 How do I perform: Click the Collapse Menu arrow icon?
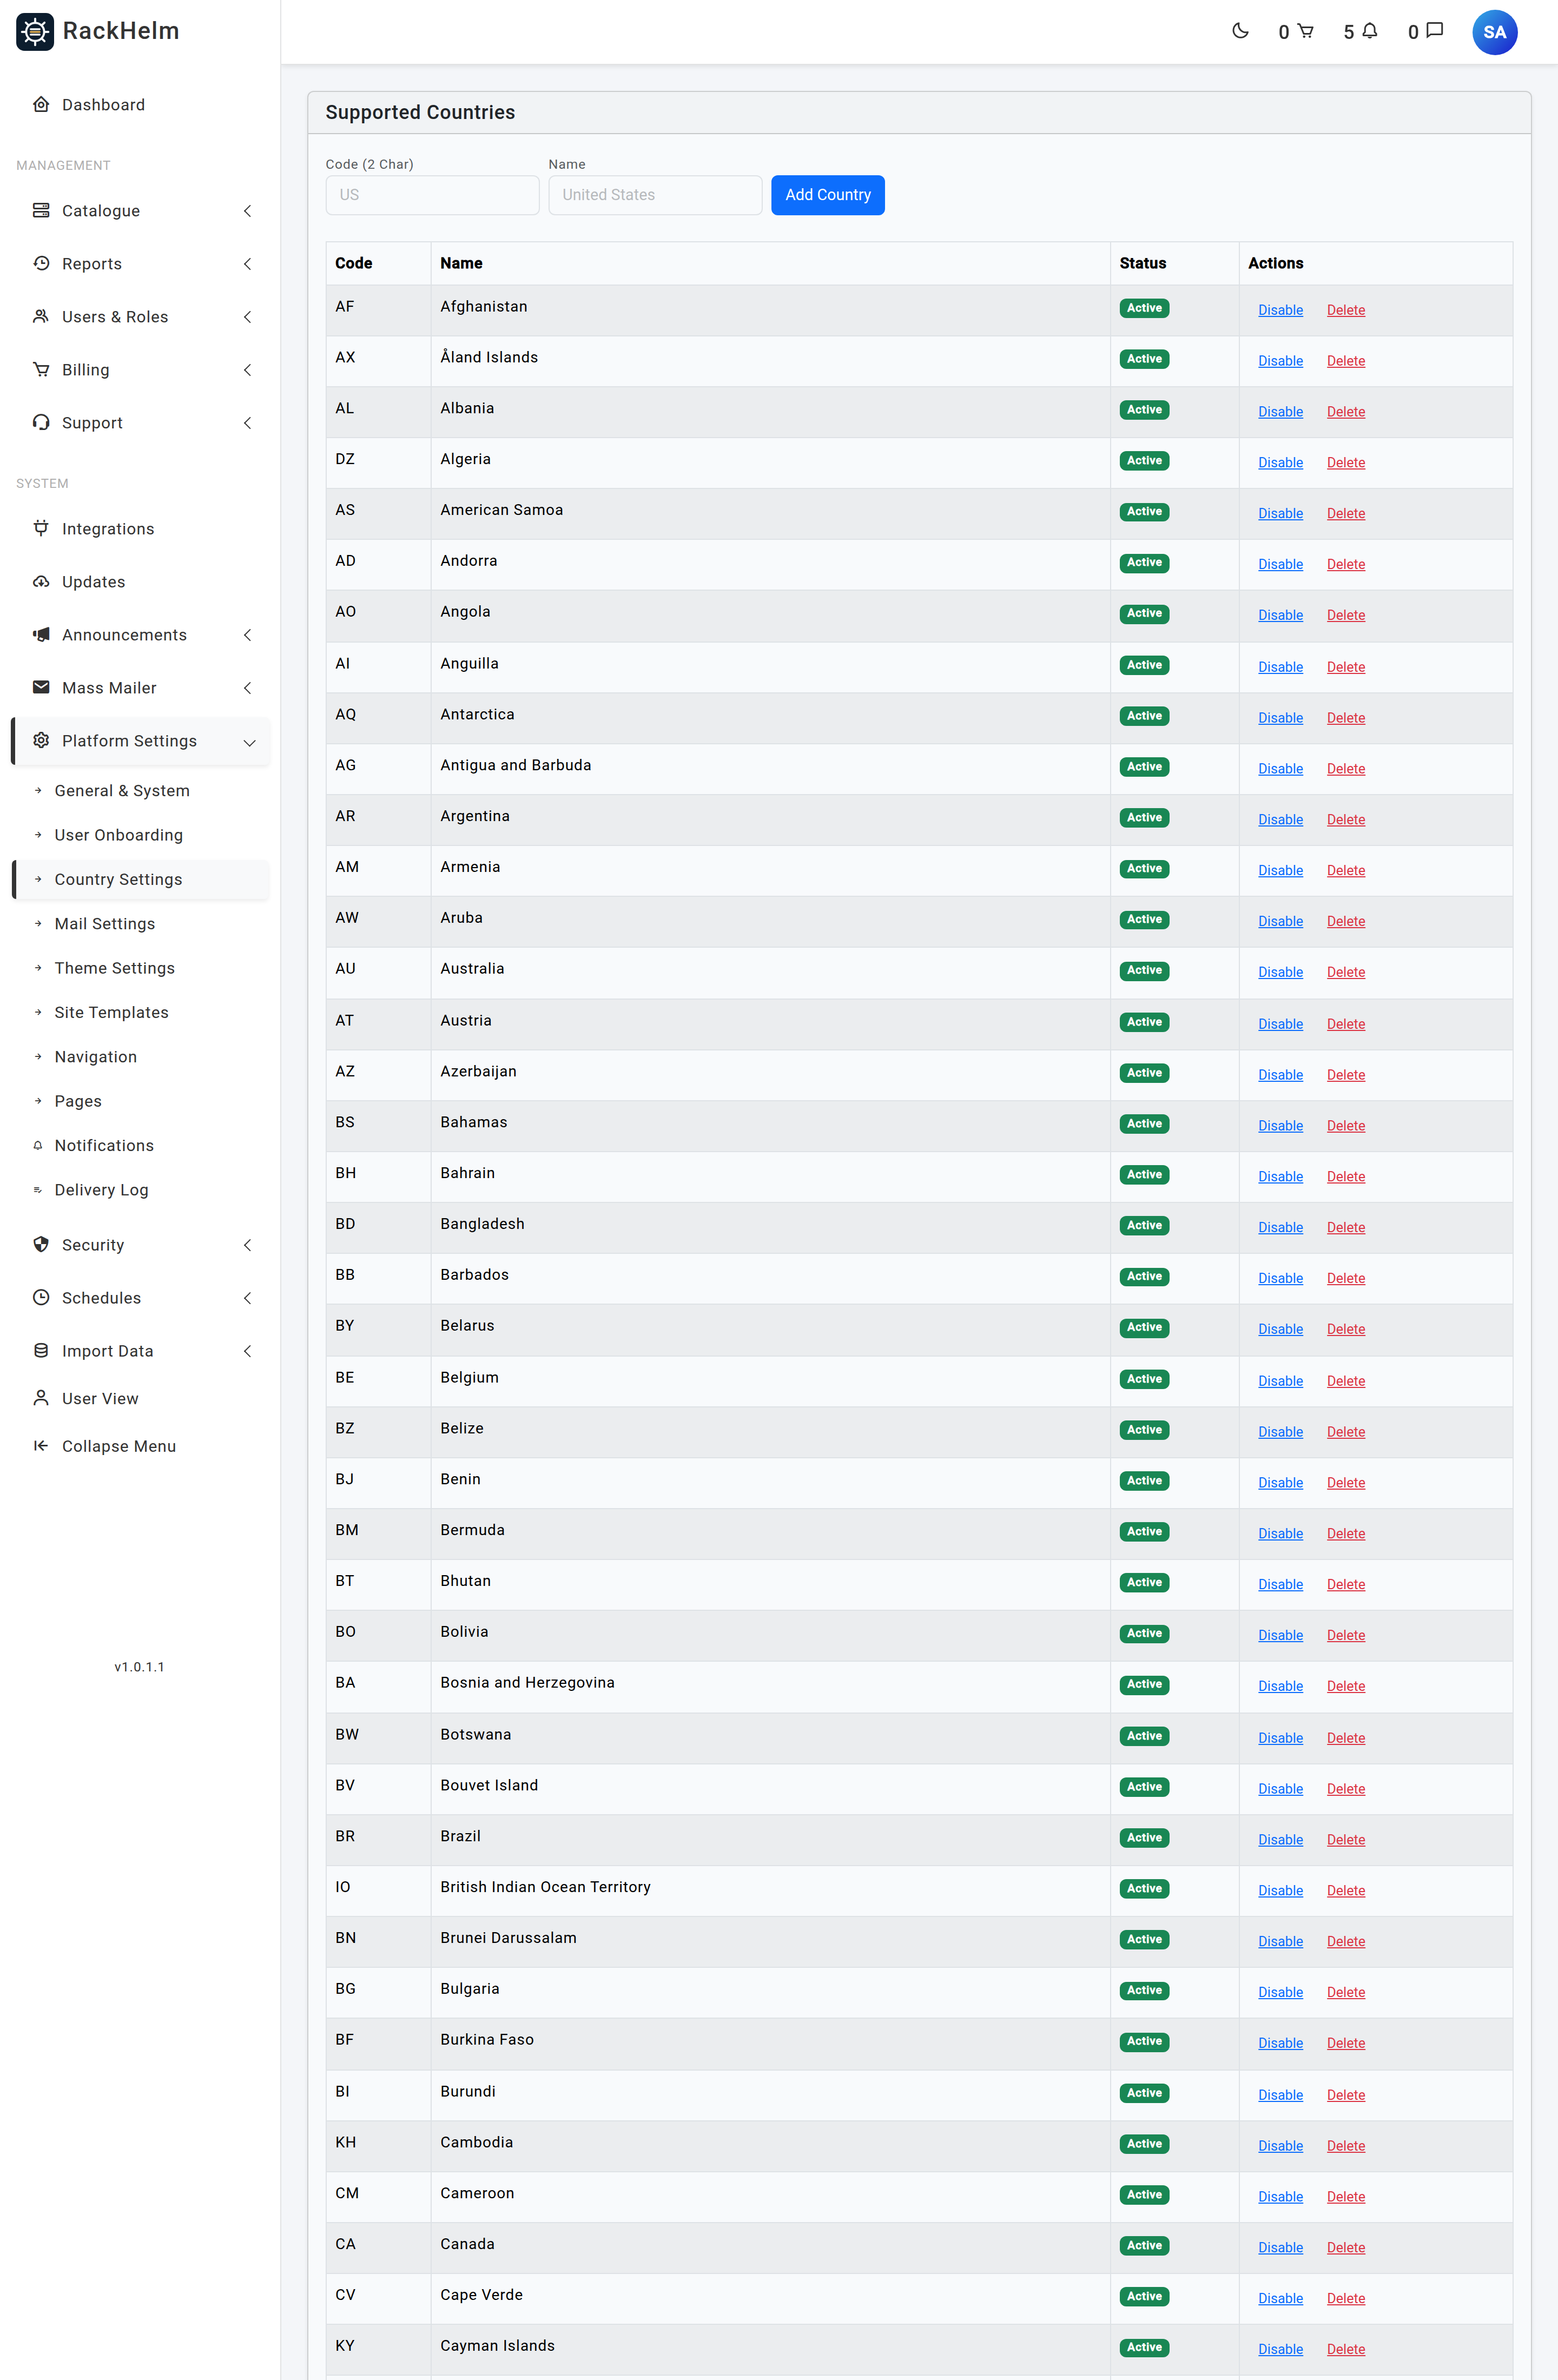click(41, 1445)
